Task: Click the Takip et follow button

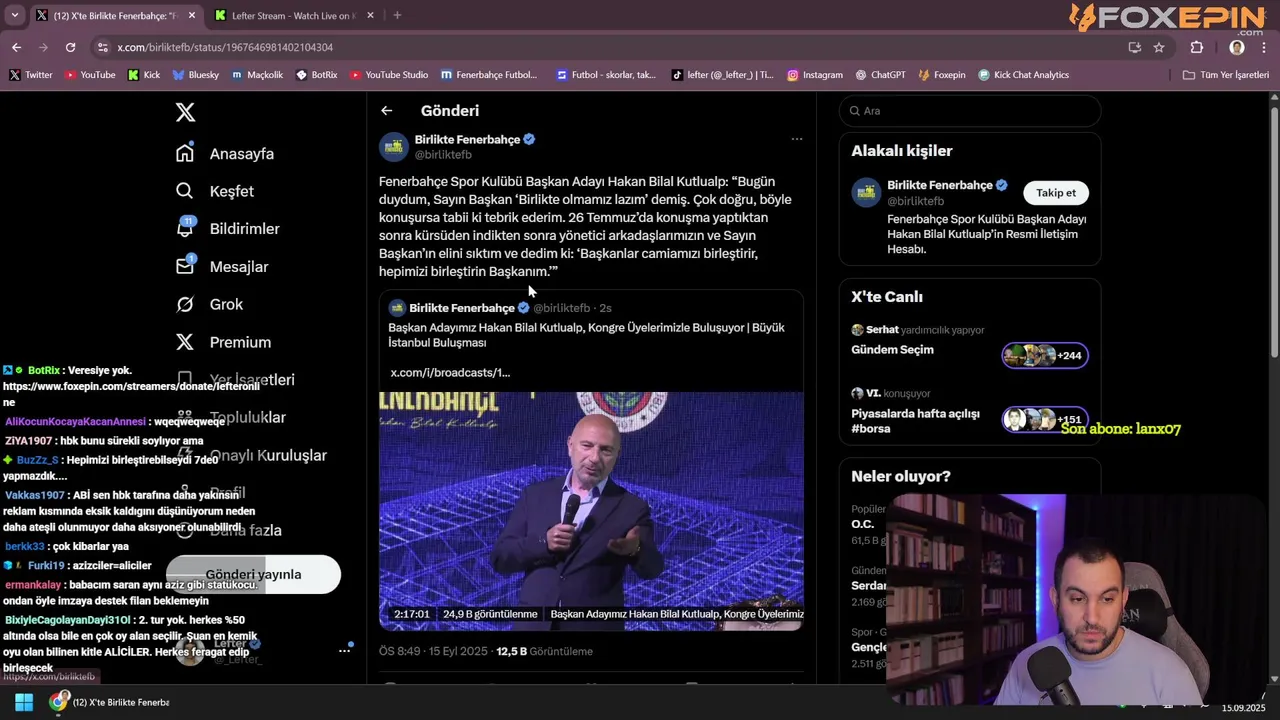Action: pos(1056,193)
